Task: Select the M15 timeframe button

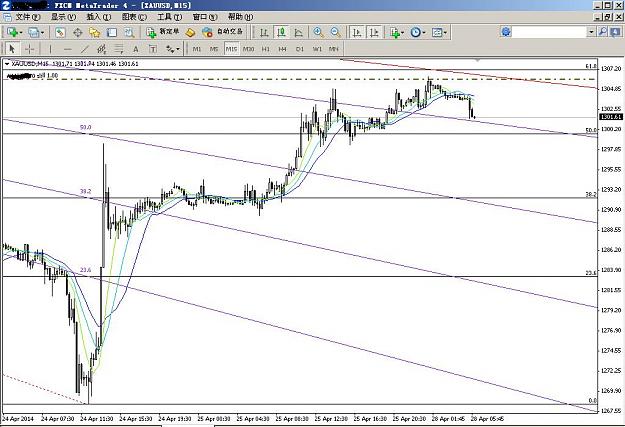Action: click(232, 49)
